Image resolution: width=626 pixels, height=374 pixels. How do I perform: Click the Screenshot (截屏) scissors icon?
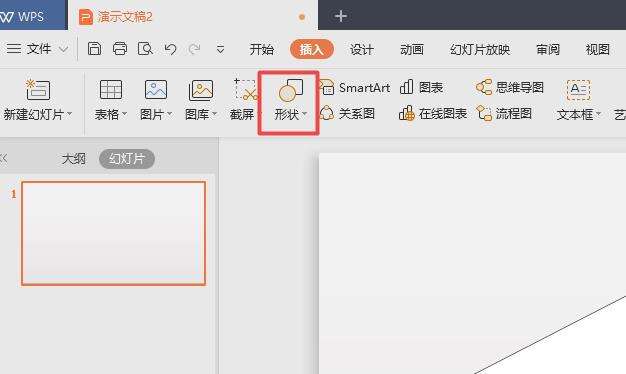pyautogui.click(x=245, y=89)
